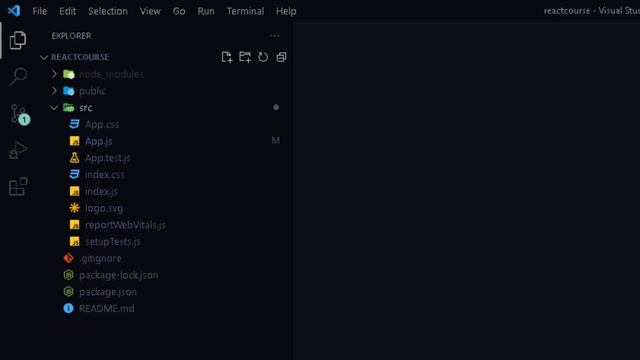Click the JS icon beside App.js
The image size is (640, 360).
74,141
